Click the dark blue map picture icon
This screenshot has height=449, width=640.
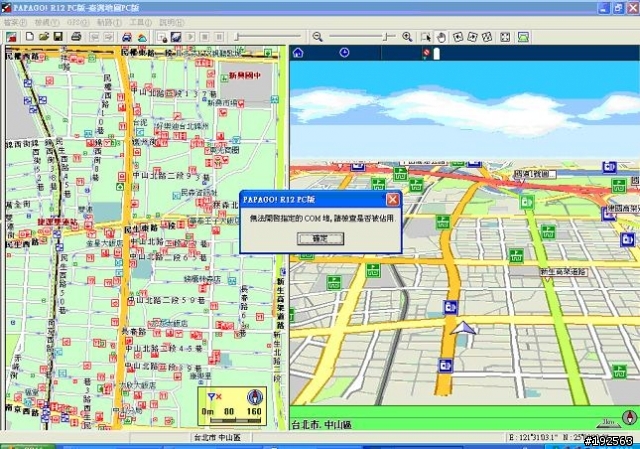[x=176, y=37]
